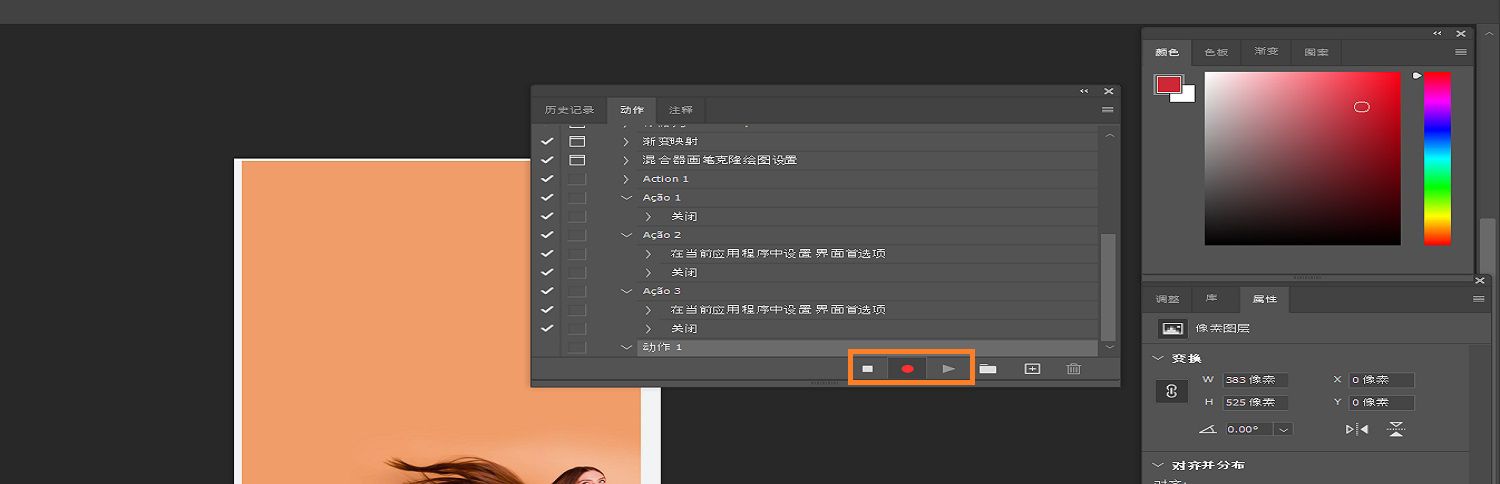Screen dimensions: 1500x484
Task: Toggle the checkmark for 混合器画笔克隆绘图设置
Action: (547, 160)
